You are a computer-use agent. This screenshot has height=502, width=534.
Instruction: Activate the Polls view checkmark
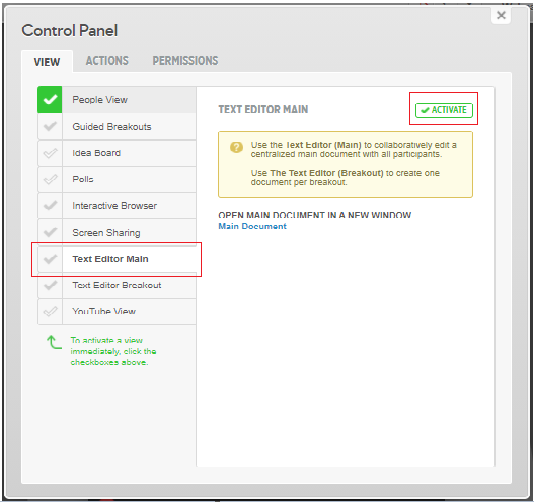pyautogui.click(x=50, y=179)
